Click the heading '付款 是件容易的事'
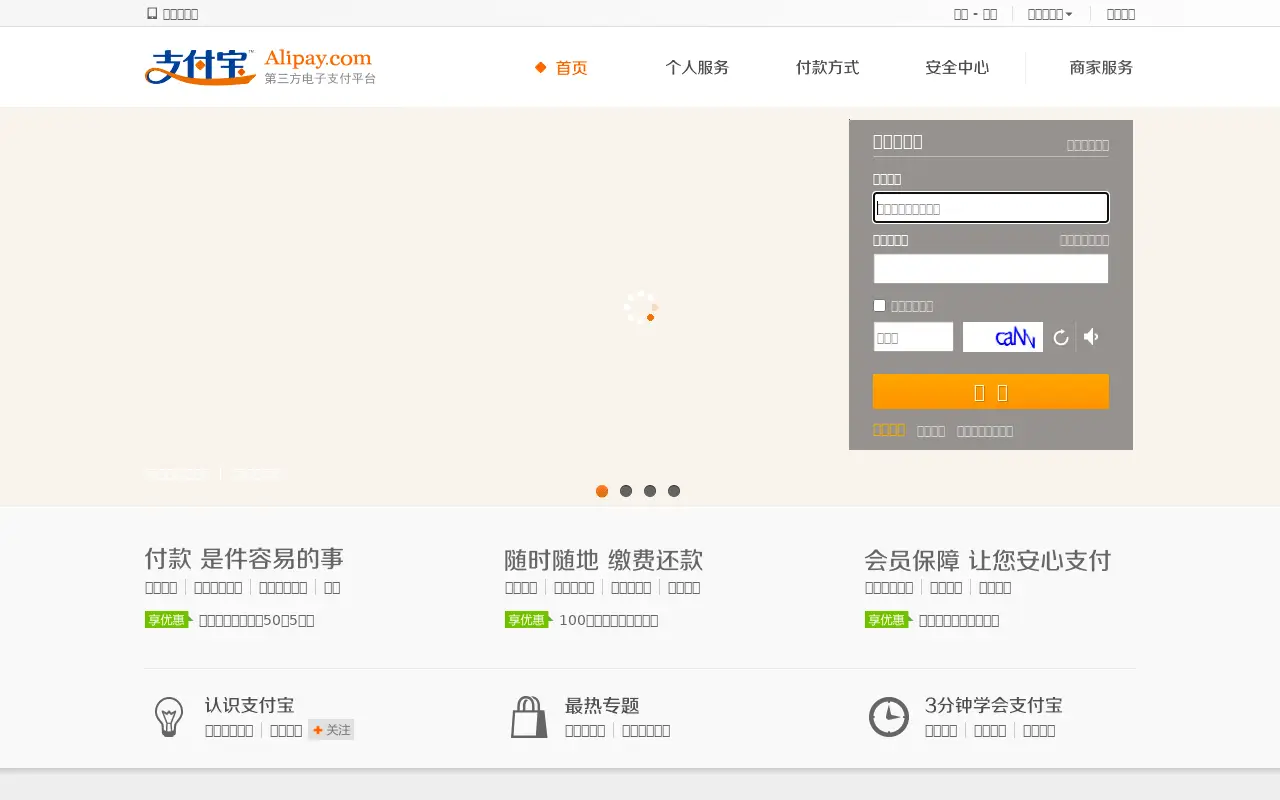Screen dimensions: 1280x800 point(244,559)
